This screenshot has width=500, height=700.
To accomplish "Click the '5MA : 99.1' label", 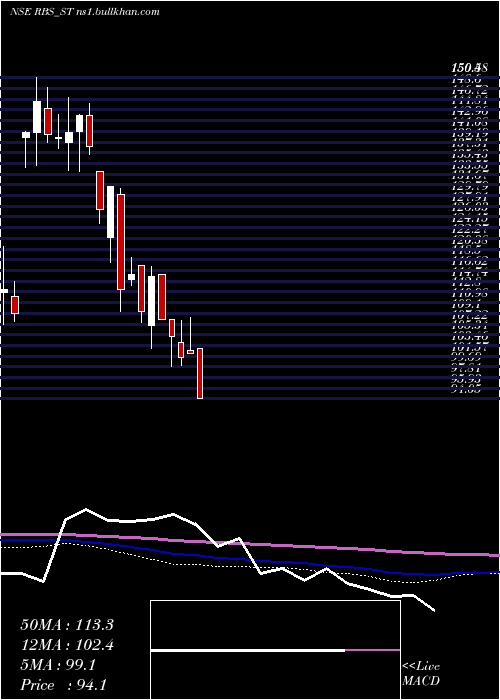I will tap(58, 665).
